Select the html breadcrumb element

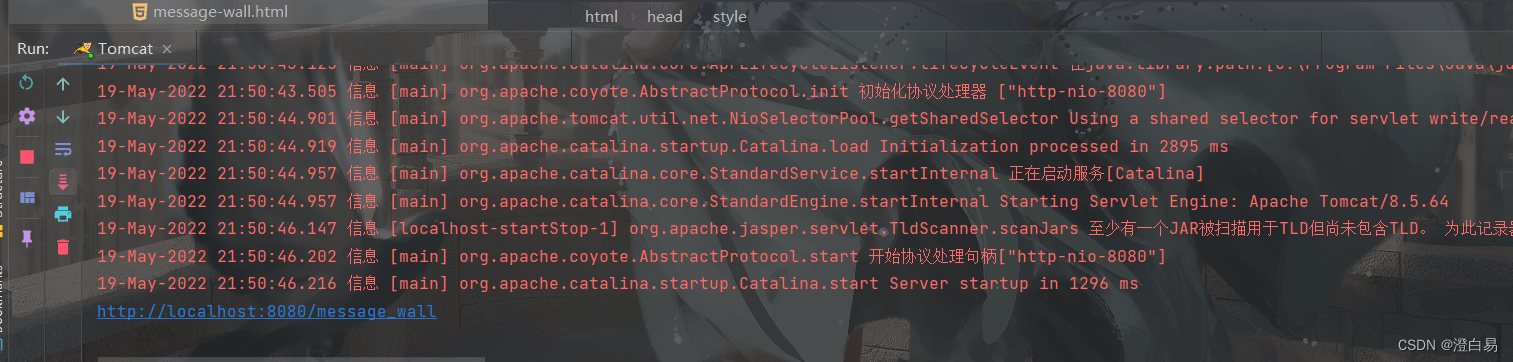(601, 16)
